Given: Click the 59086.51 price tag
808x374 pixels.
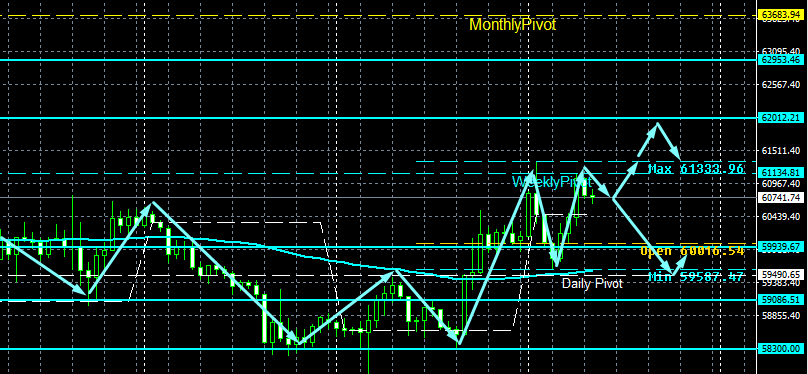Looking at the screenshot, I should [x=781, y=299].
